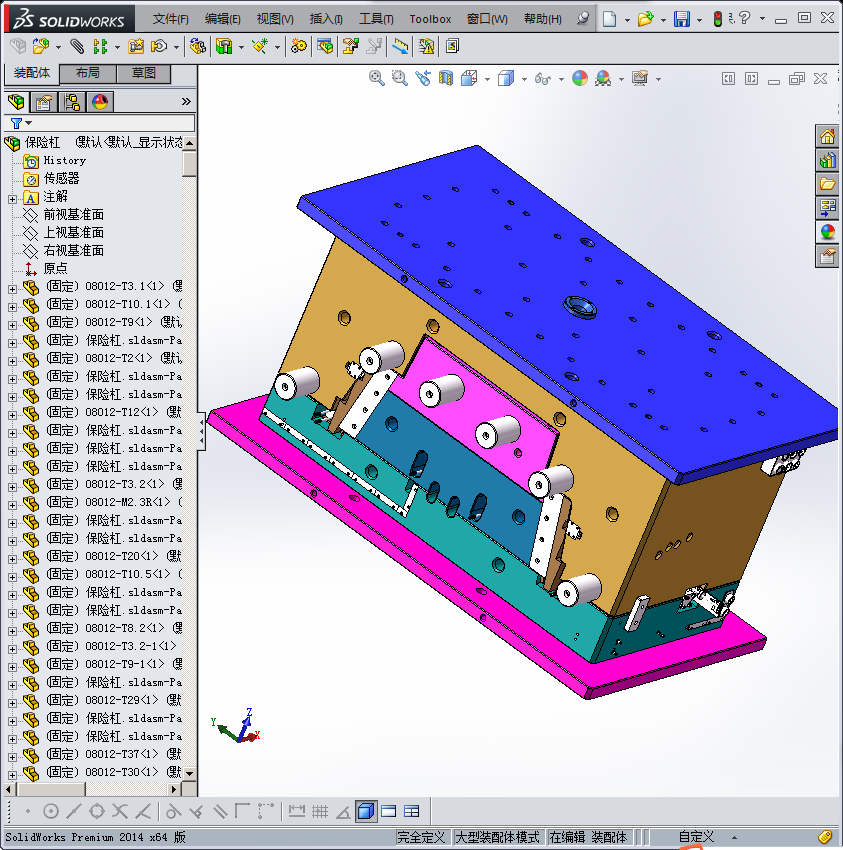Toggle the shaded cube sketch toolbar button

366,811
